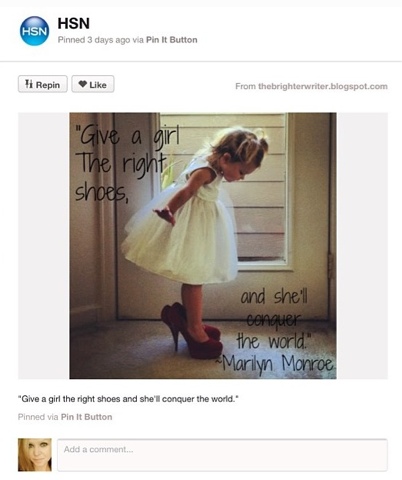Focus the Add a comment field
Image resolution: width=402 pixels, height=480 pixels.
click(222, 455)
